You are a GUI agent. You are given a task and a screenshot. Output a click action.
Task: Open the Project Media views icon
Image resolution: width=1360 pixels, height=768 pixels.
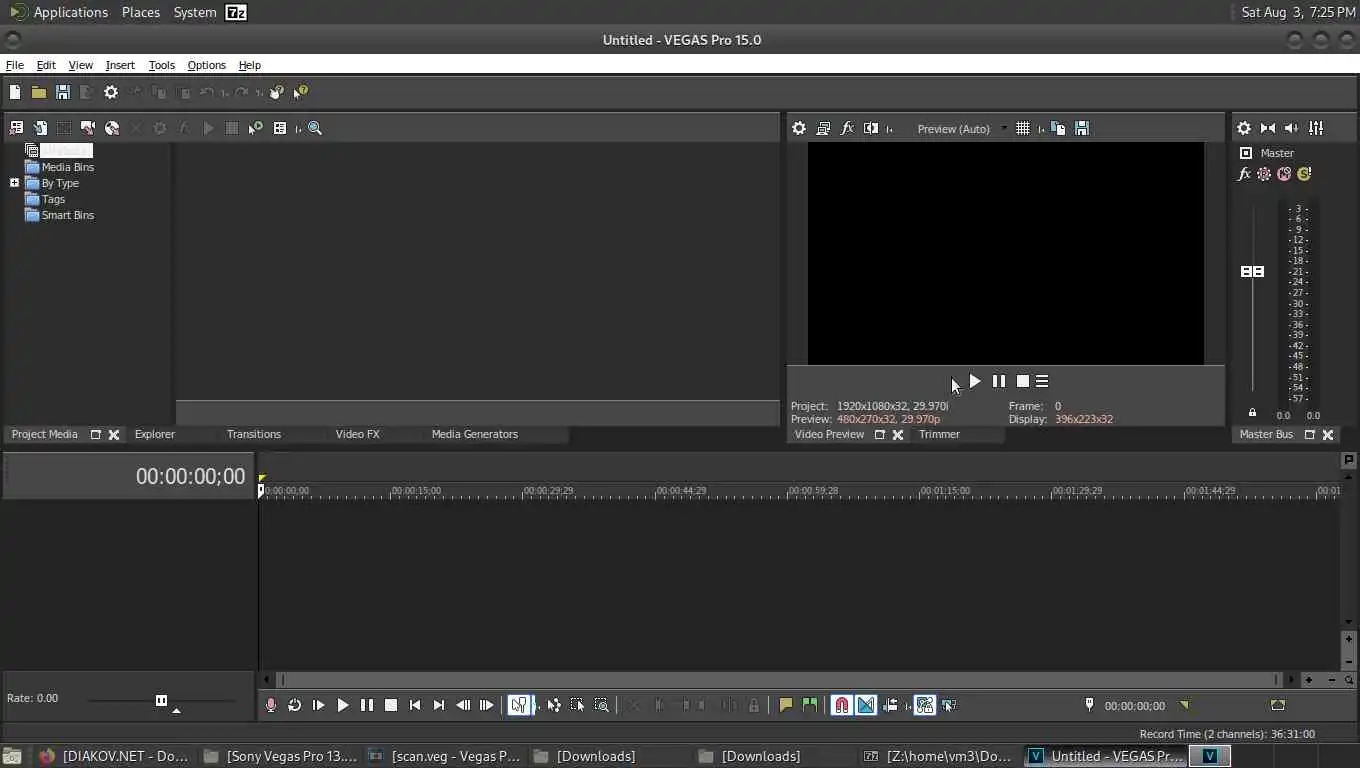280,128
